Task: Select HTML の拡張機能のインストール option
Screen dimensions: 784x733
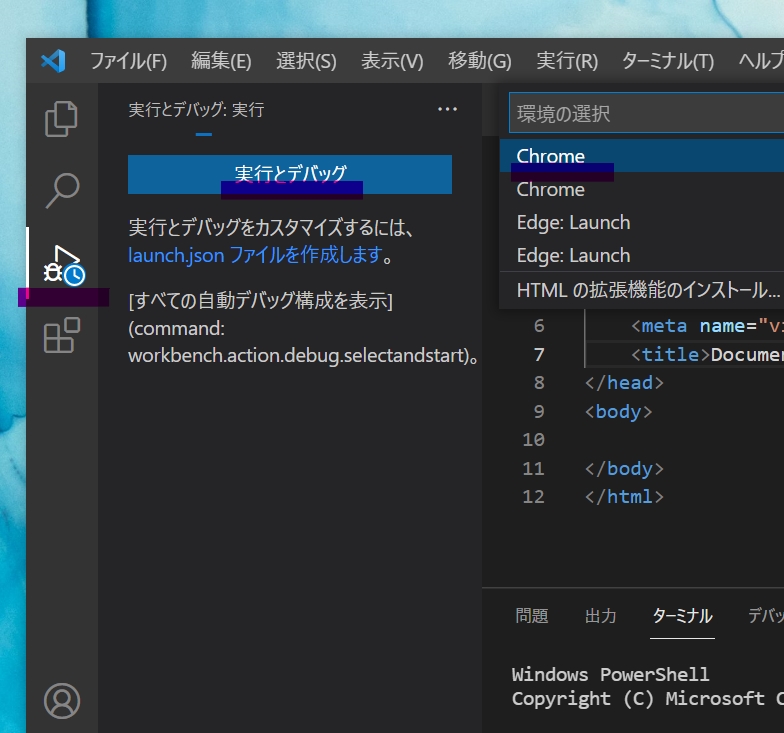Action: coord(645,291)
